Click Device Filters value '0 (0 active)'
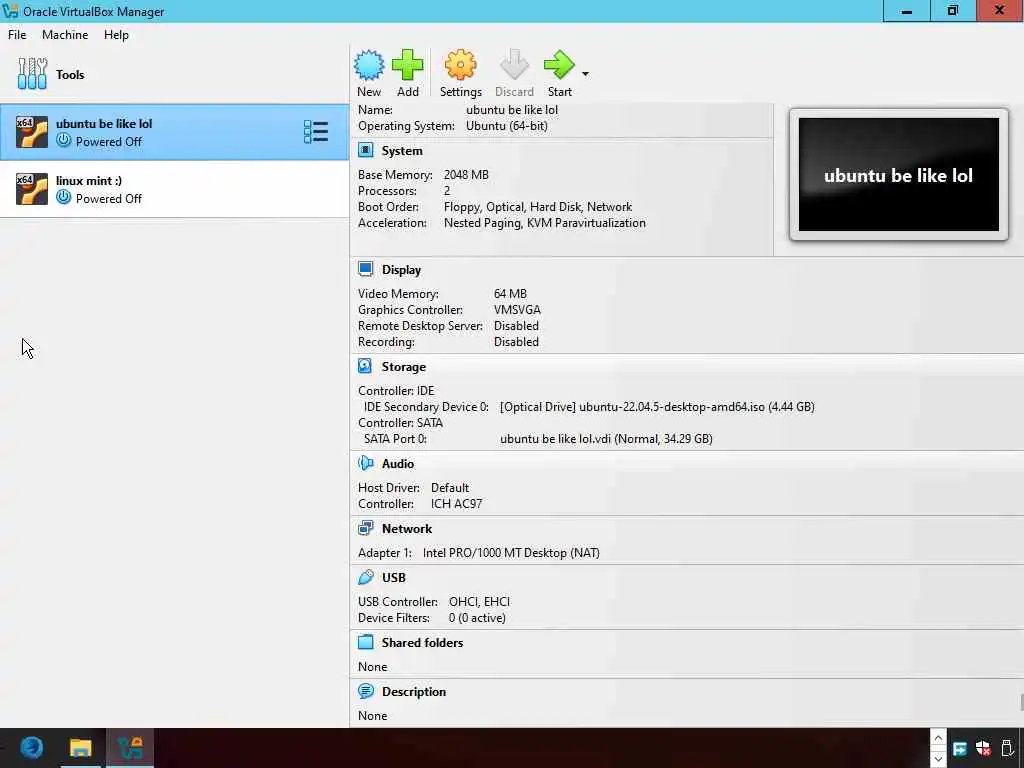 [x=477, y=618]
